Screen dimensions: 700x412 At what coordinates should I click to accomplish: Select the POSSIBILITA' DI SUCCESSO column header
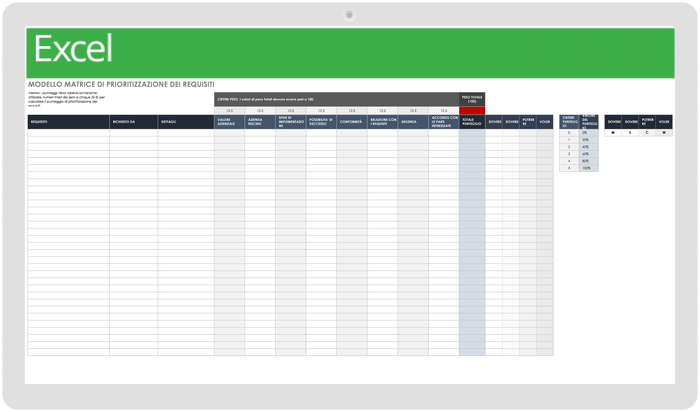tap(321, 122)
